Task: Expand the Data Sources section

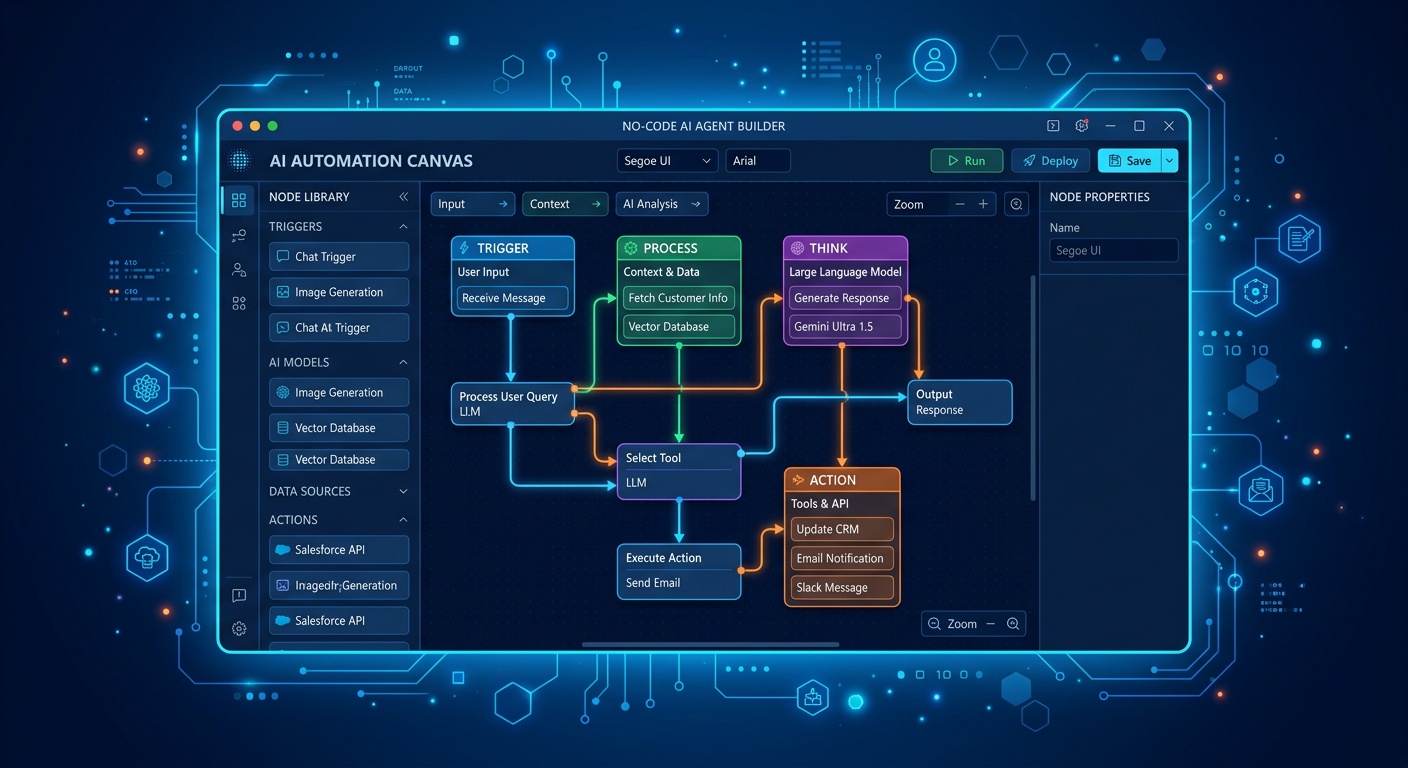Action: pyautogui.click(x=403, y=492)
